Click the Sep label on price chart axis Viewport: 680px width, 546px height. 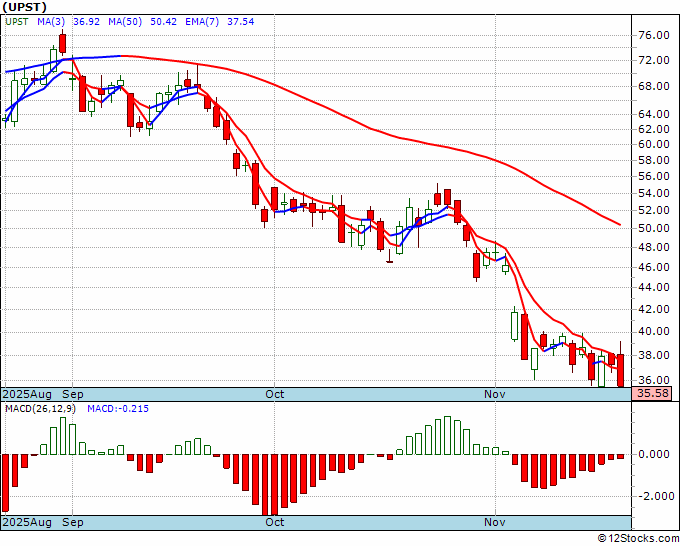(x=73, y=394)
